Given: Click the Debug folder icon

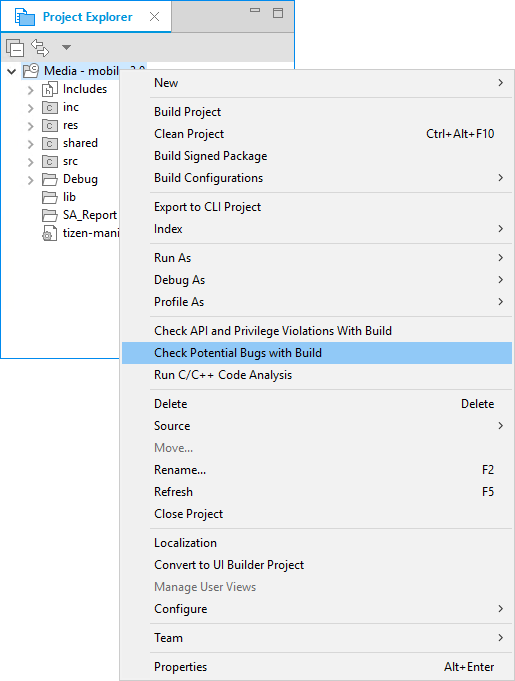Looking at the screenshot, I should click(x=50, y=179).
